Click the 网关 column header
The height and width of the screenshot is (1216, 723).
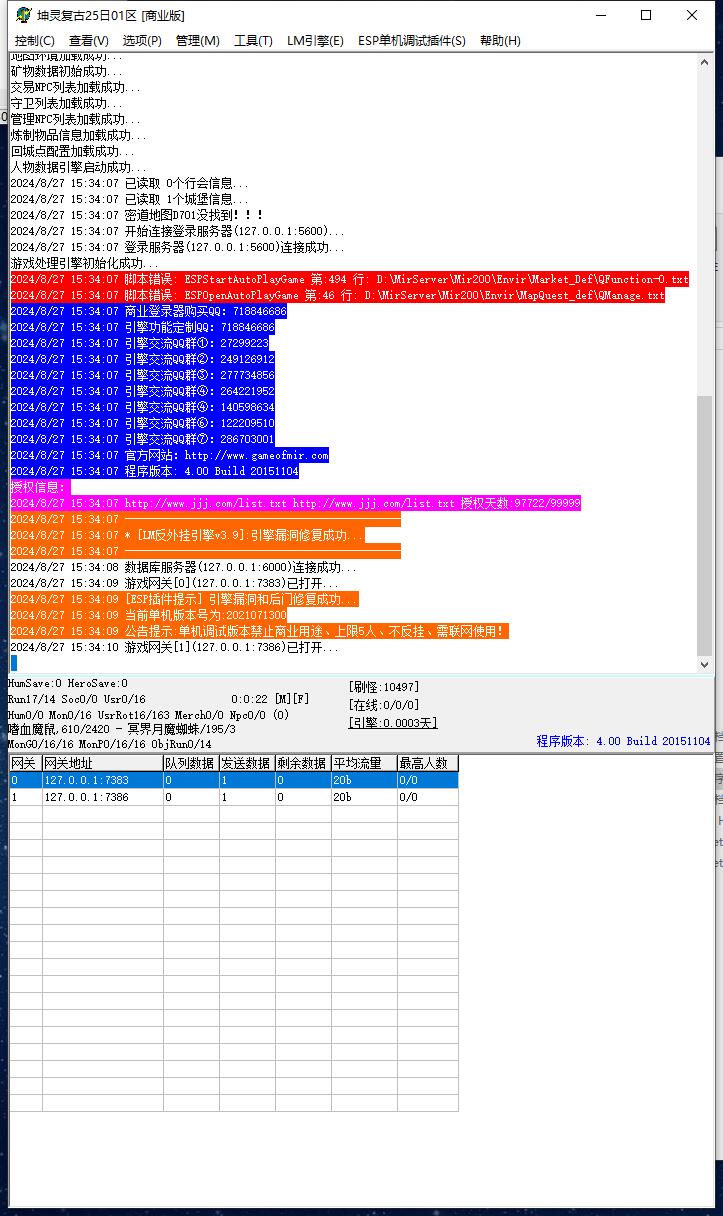tap(25, 763)
